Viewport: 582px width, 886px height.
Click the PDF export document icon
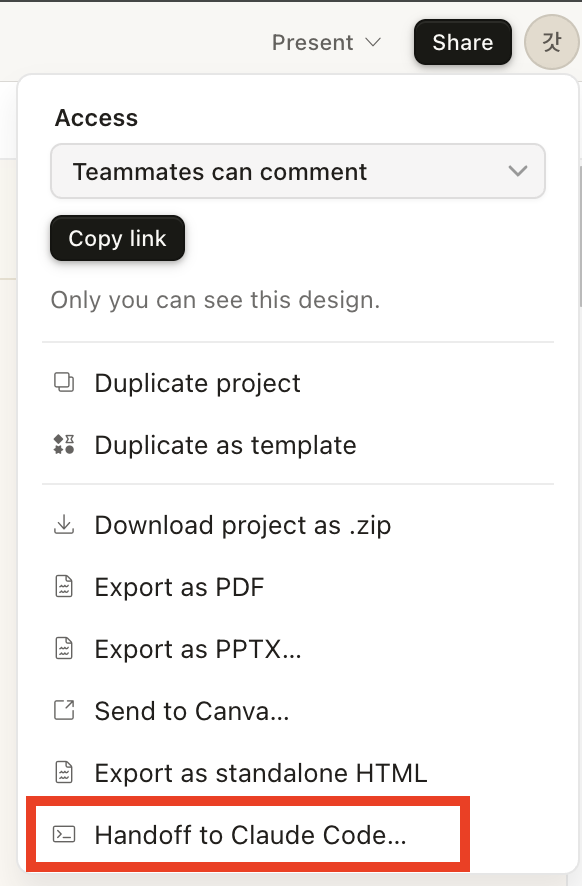64,587
